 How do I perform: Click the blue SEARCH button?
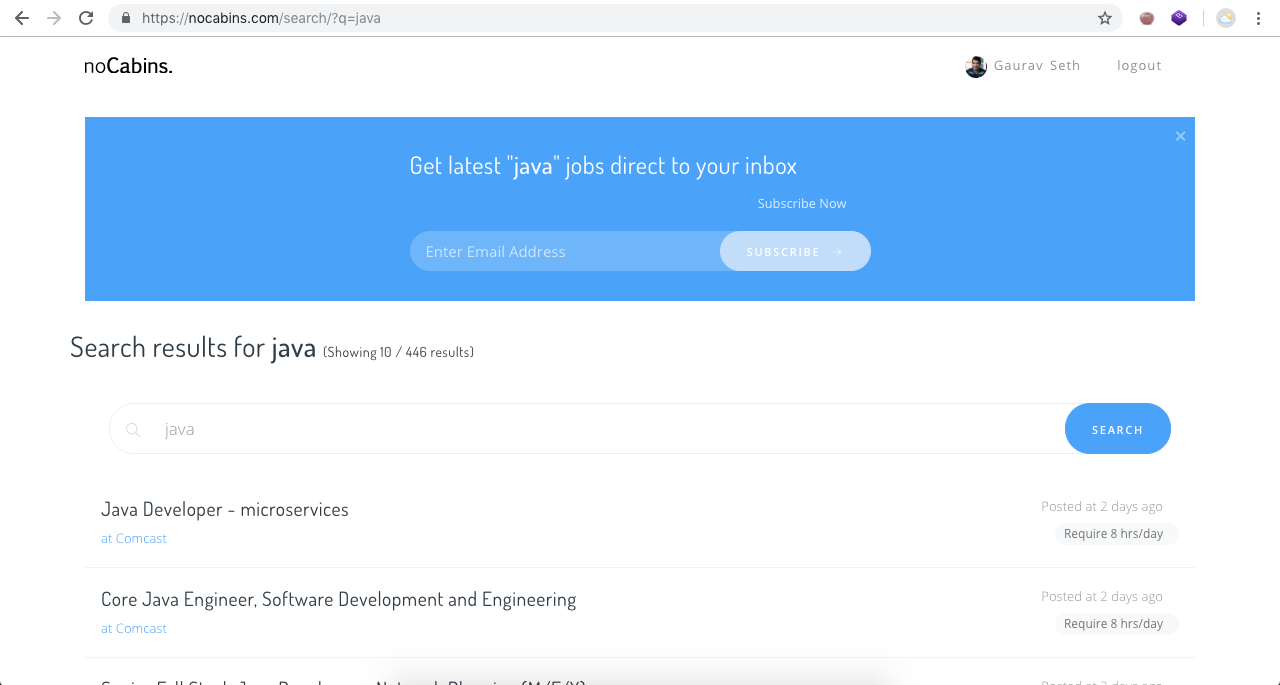[x=1117, y=429]
